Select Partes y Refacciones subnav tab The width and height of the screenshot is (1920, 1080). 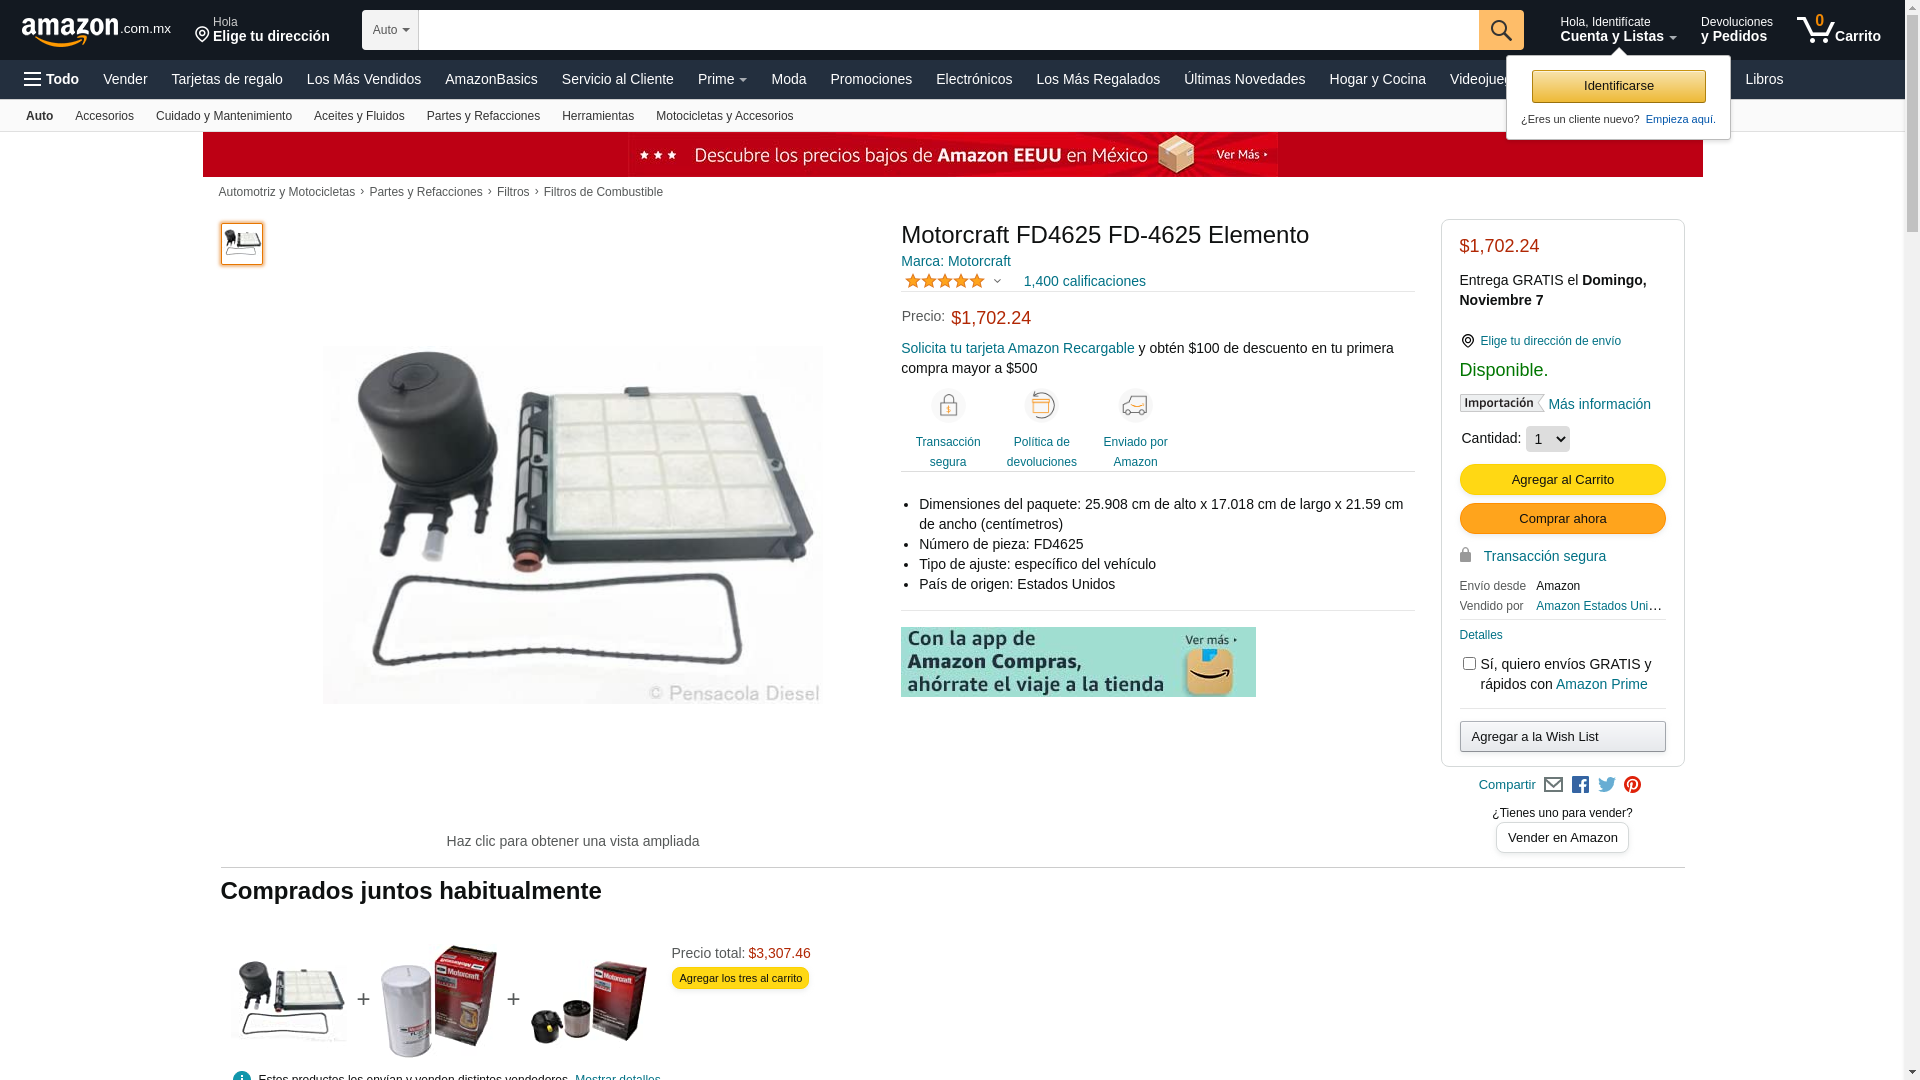click(x=483, y=116)
